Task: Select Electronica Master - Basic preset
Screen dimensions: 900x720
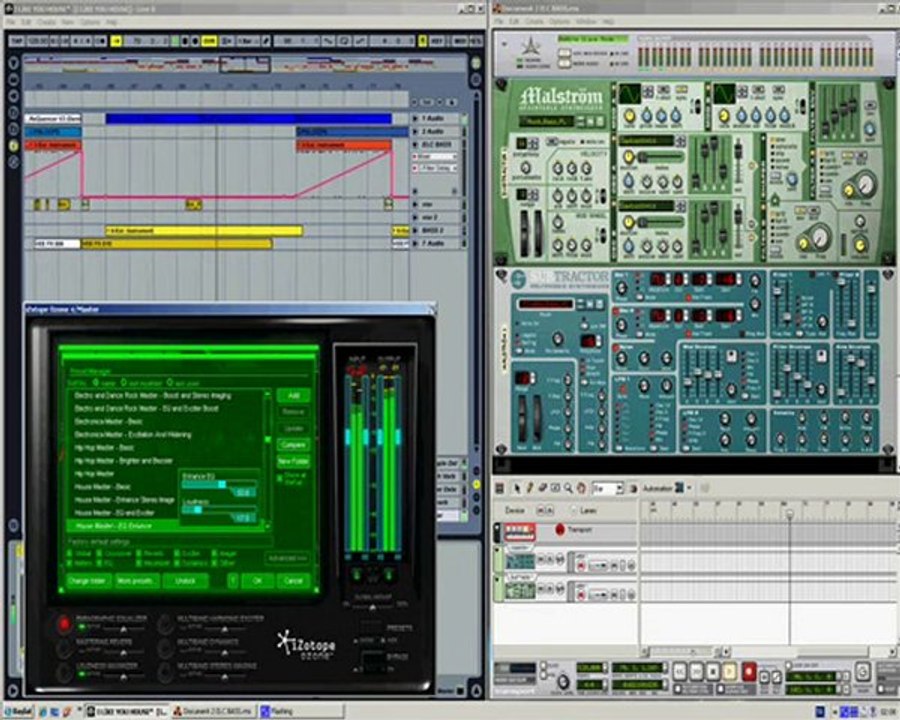Action: click(108, 421)
